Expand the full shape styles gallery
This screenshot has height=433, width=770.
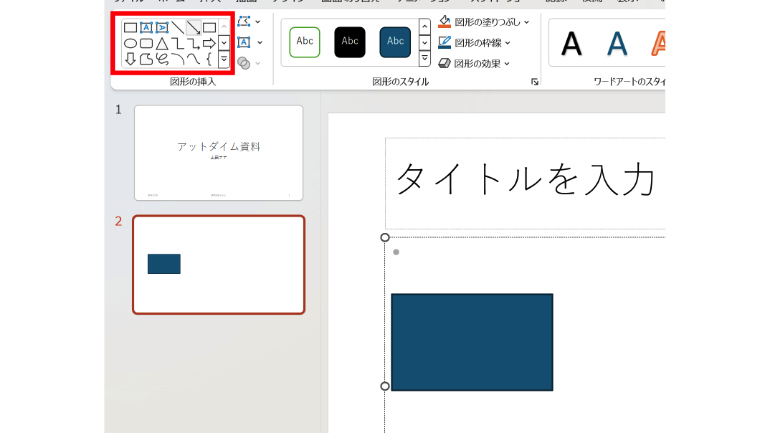click(425, 59)
